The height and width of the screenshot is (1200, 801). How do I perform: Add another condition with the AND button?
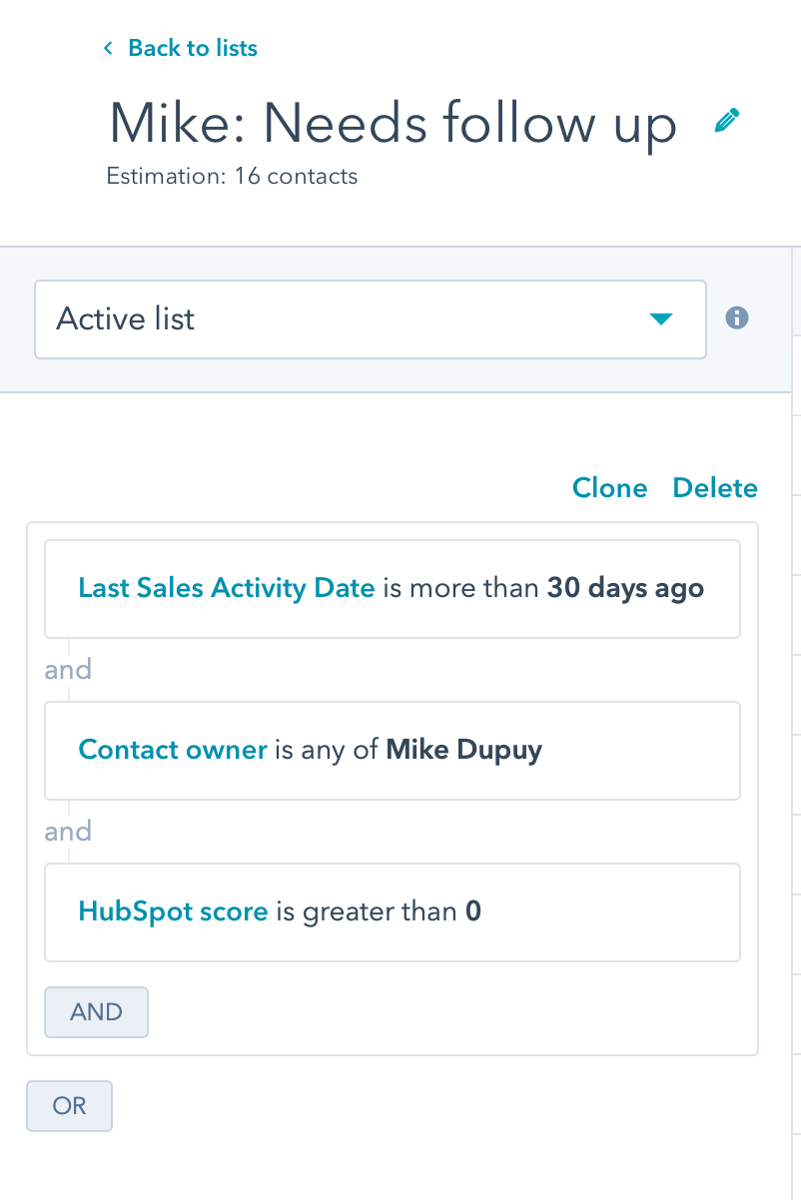point(96,1012)
